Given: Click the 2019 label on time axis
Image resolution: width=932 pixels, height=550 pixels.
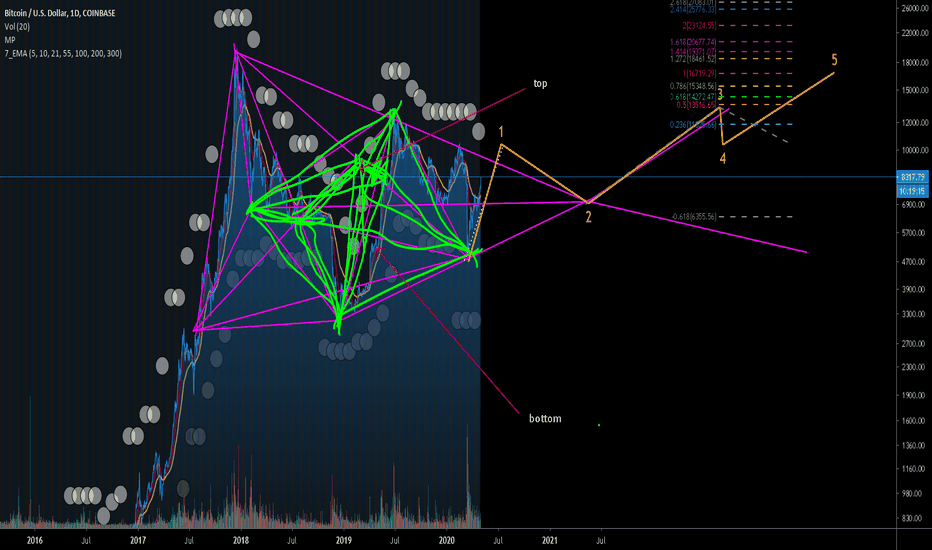Looking at the screenshot, I should 344,540.
